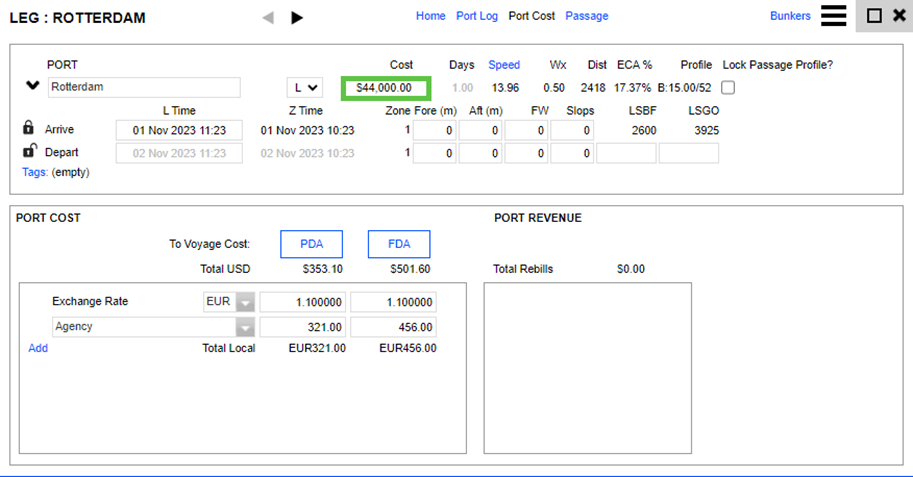
Task: Toggle the Arrive time lock icon
Action: [x=29, y=129]
